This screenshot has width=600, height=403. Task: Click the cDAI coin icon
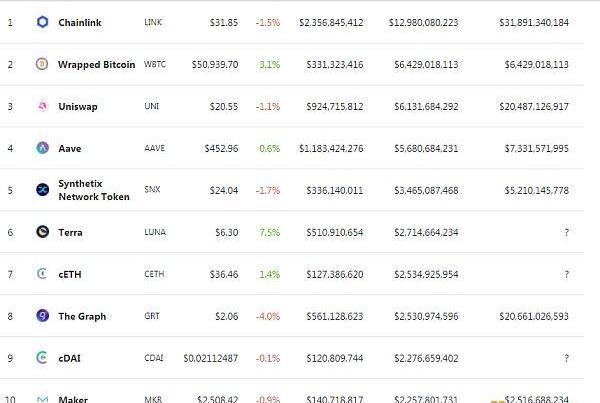(42, 358)
